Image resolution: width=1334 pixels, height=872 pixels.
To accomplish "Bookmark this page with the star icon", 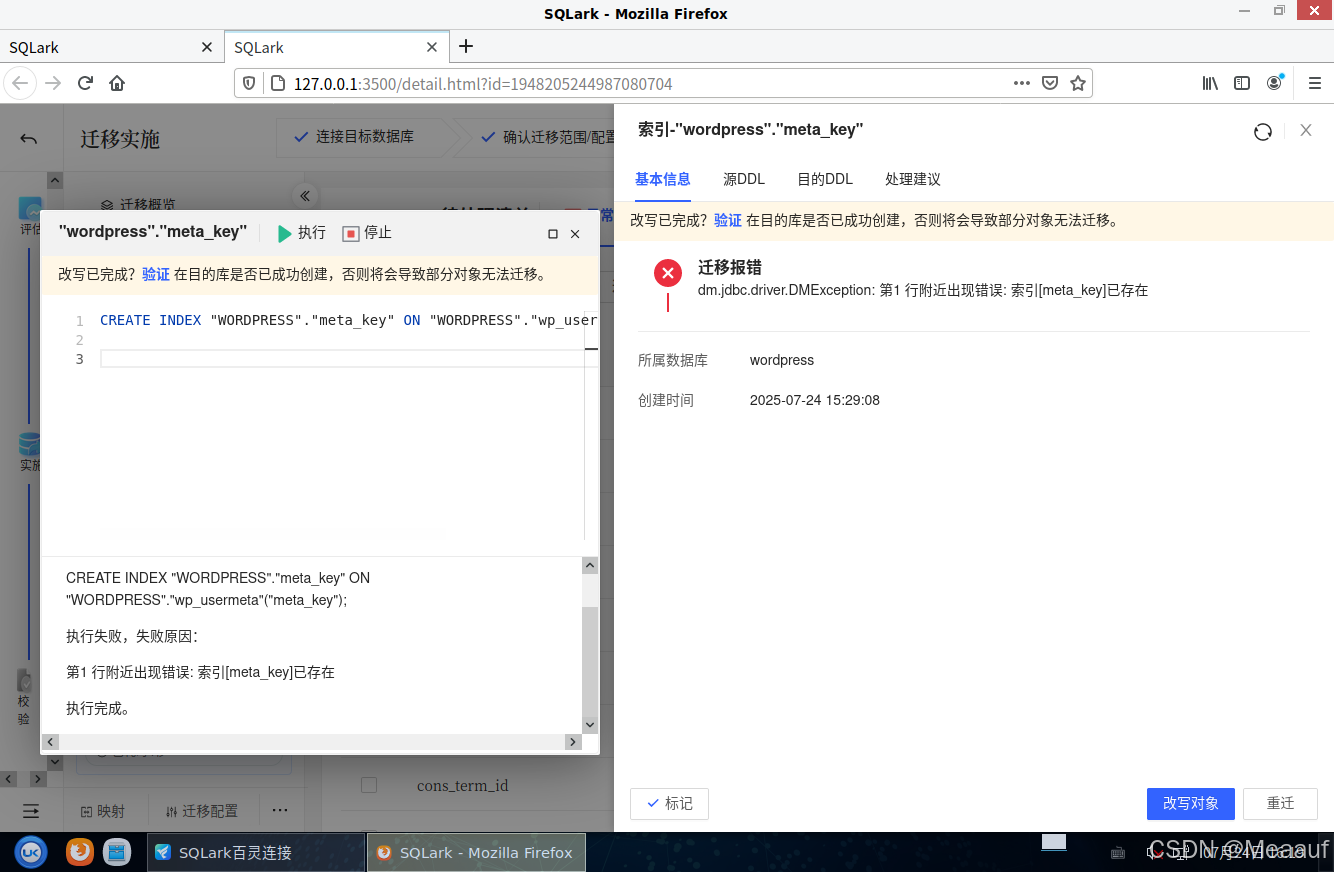I will (1078, 83).
